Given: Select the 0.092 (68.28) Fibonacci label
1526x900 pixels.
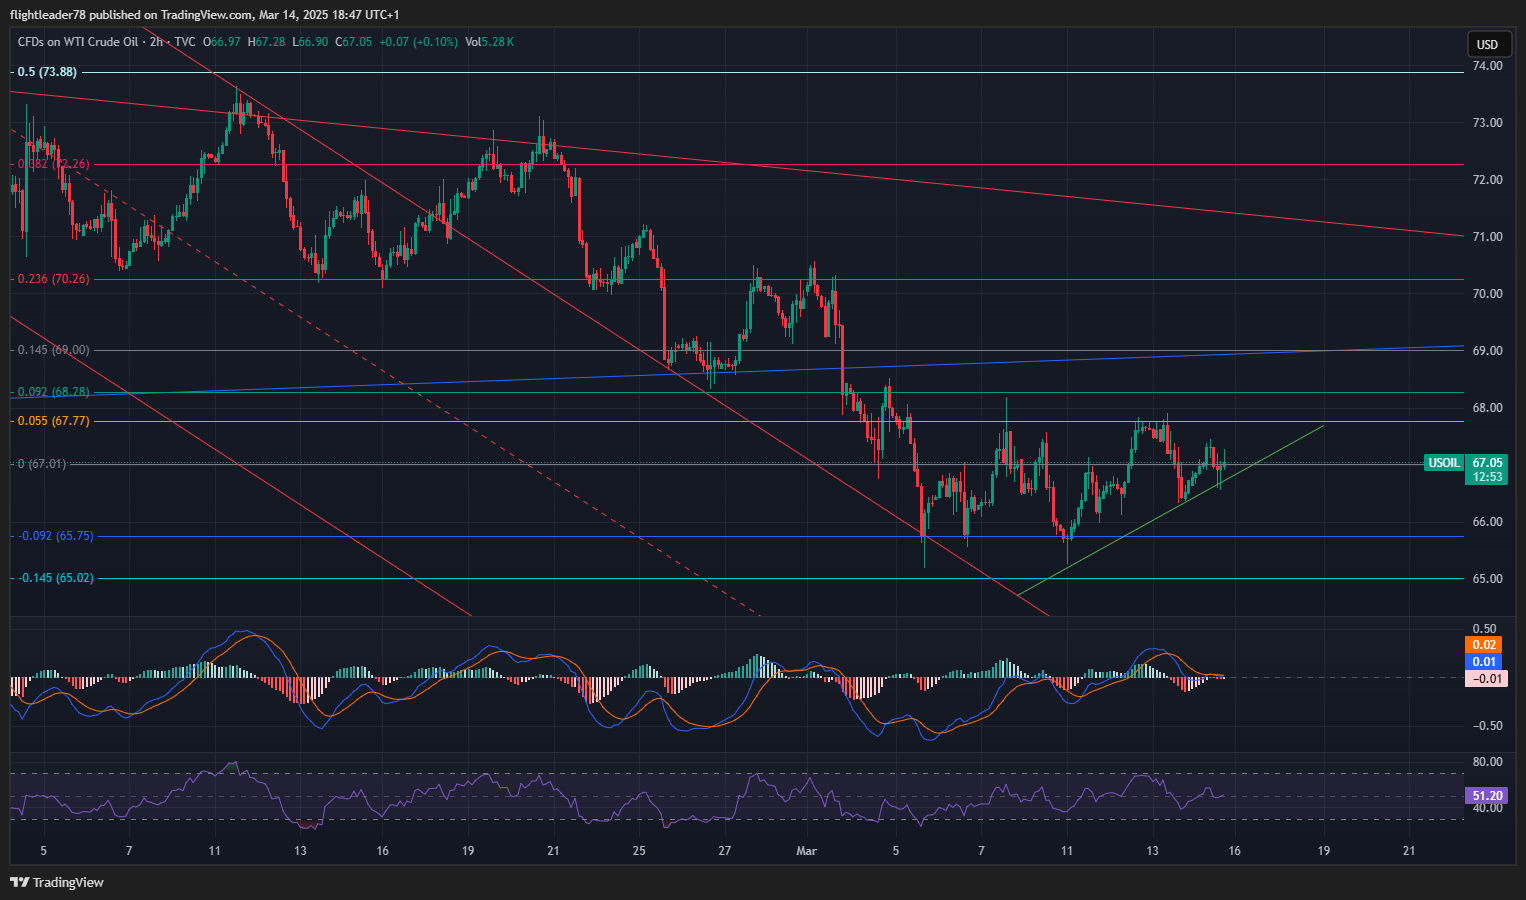Looking at the screenshot, I should tap(54, 392).
